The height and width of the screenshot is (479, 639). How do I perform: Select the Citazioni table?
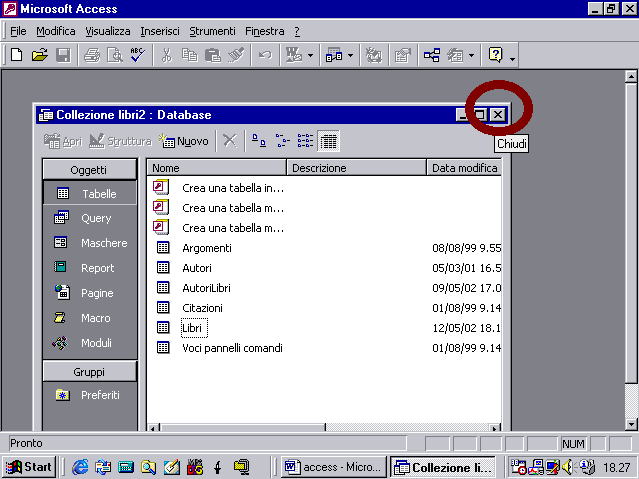tap(202, 308)
